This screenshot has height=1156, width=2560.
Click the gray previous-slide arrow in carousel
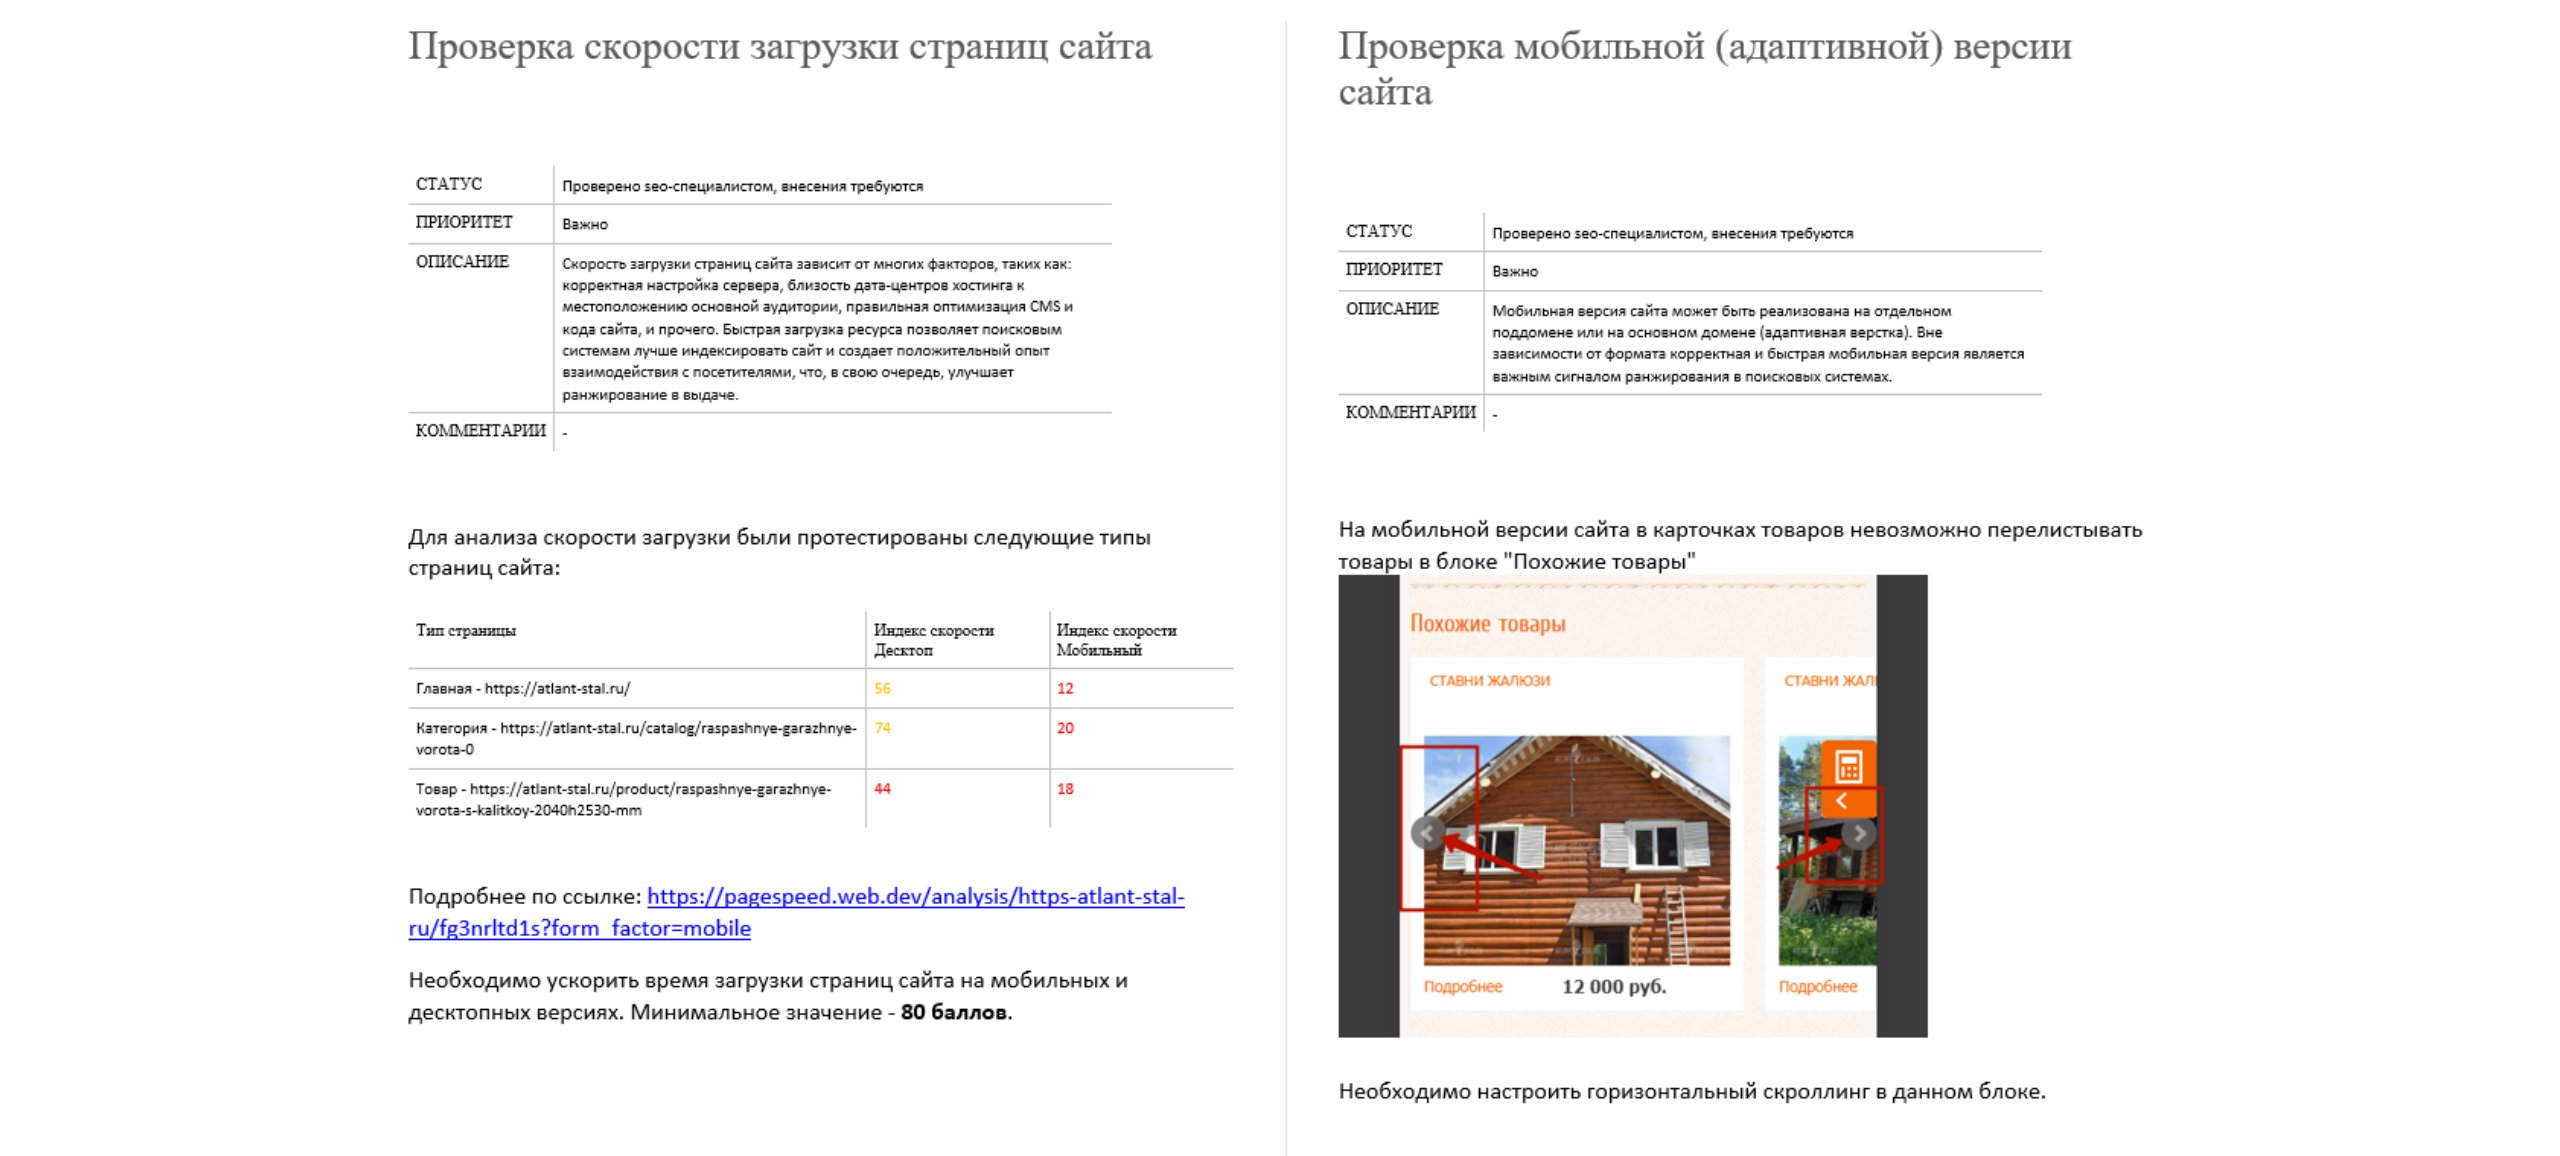click(1427, 833)
